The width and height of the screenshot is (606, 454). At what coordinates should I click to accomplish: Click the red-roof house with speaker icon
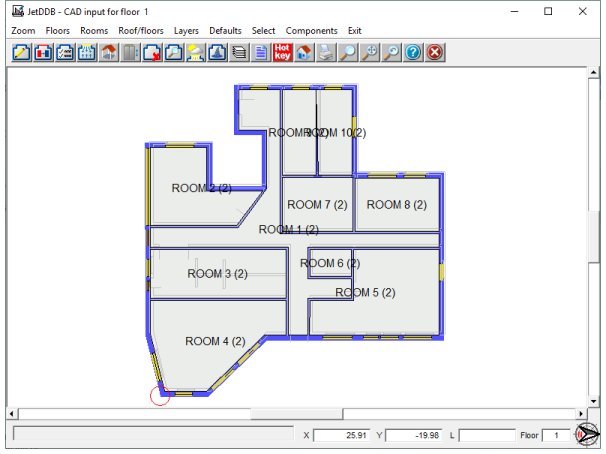click(x=109, y=52)
